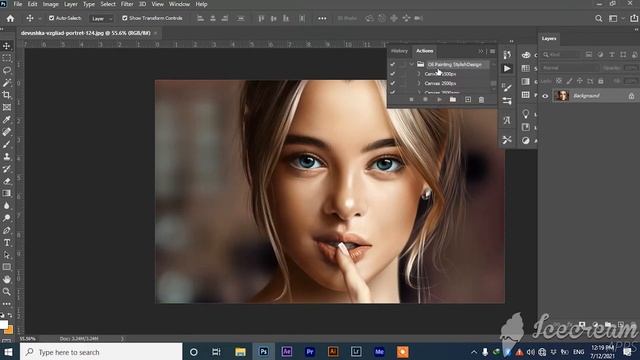640x360 pixels.
Task: Hide the Background layer eye icon
Action: (x=545, y=96)
